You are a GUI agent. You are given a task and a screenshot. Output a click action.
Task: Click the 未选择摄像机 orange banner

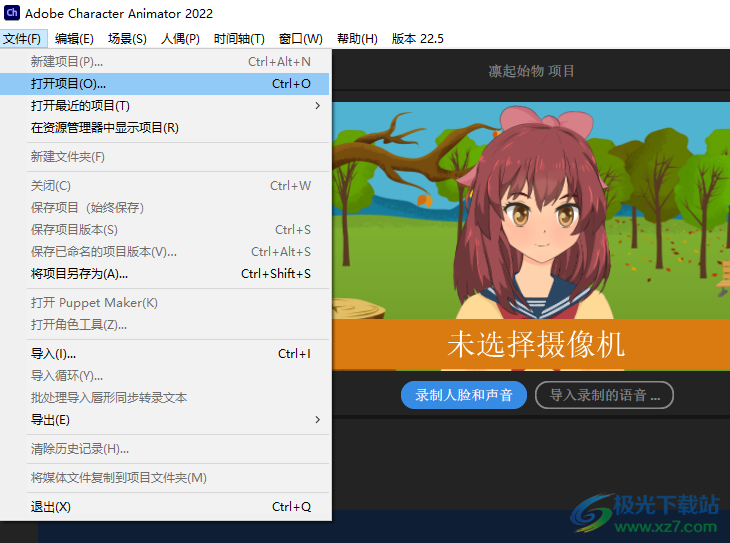(531, 345)
